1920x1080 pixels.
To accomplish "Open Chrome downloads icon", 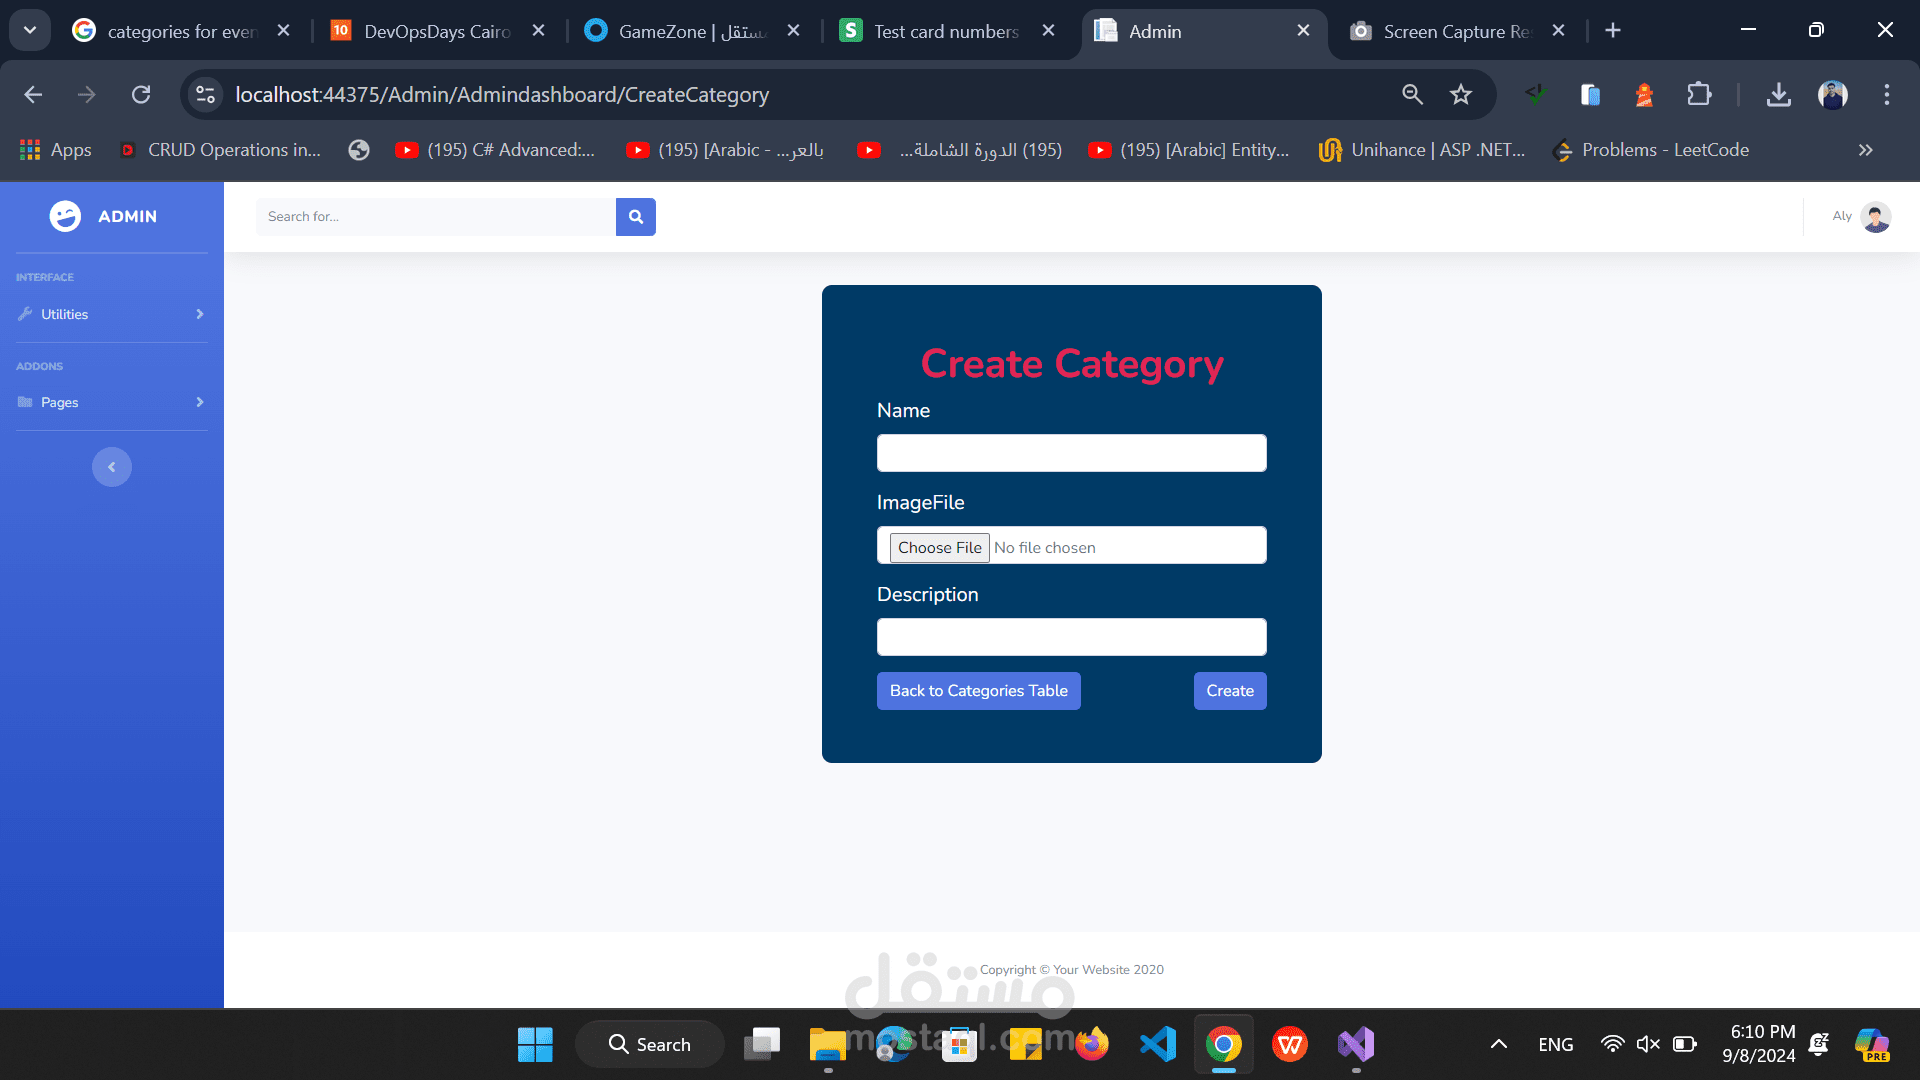I will pyautogui.click(x=1778, y=95).
